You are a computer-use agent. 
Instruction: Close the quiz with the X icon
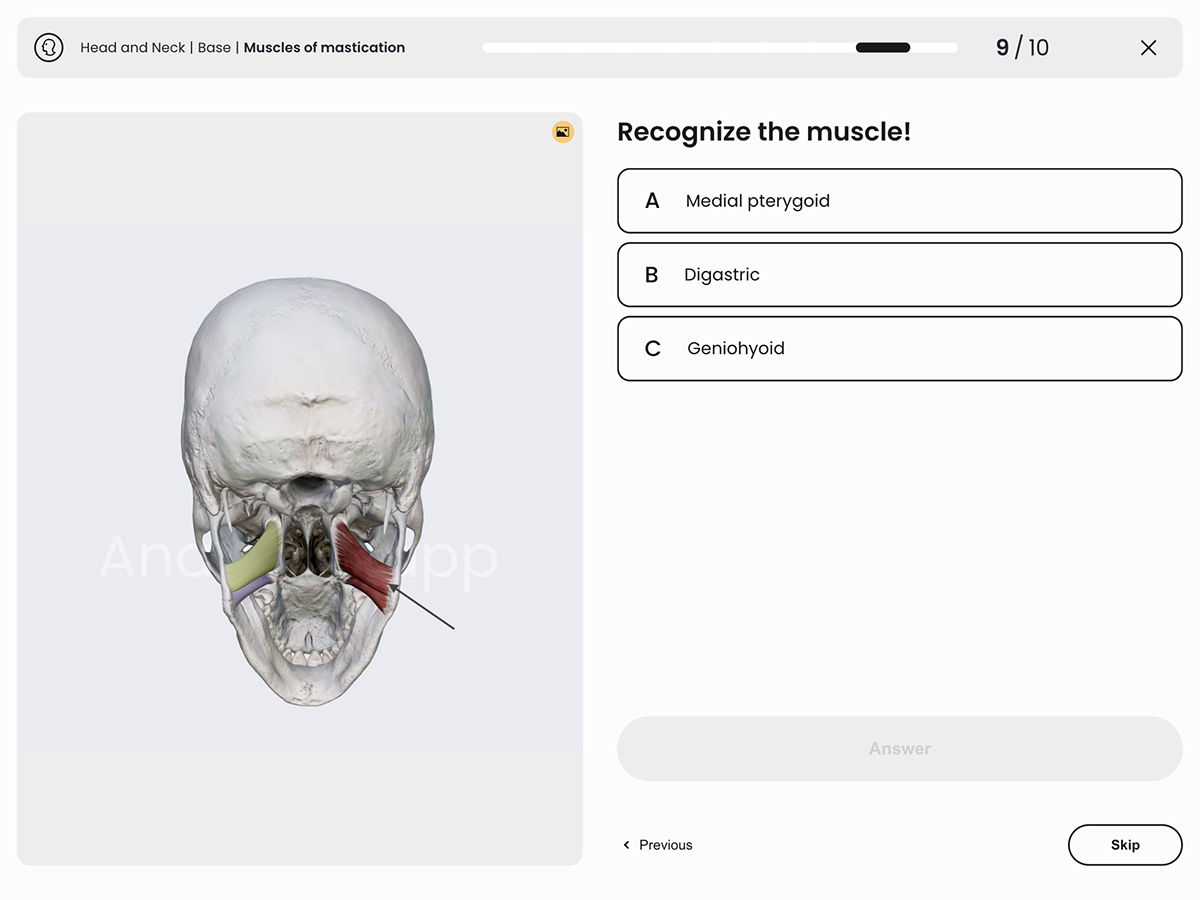[1148, 47]
